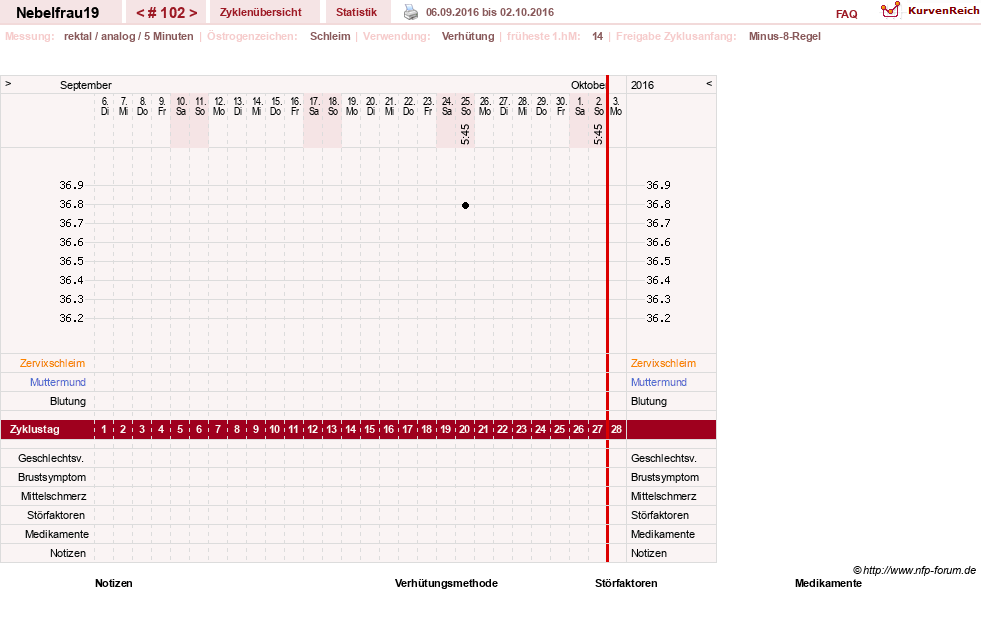This screenshot has height=642, width=981.
Task: Click the Muttermund label on the right
Action: (x=659, y=382)
